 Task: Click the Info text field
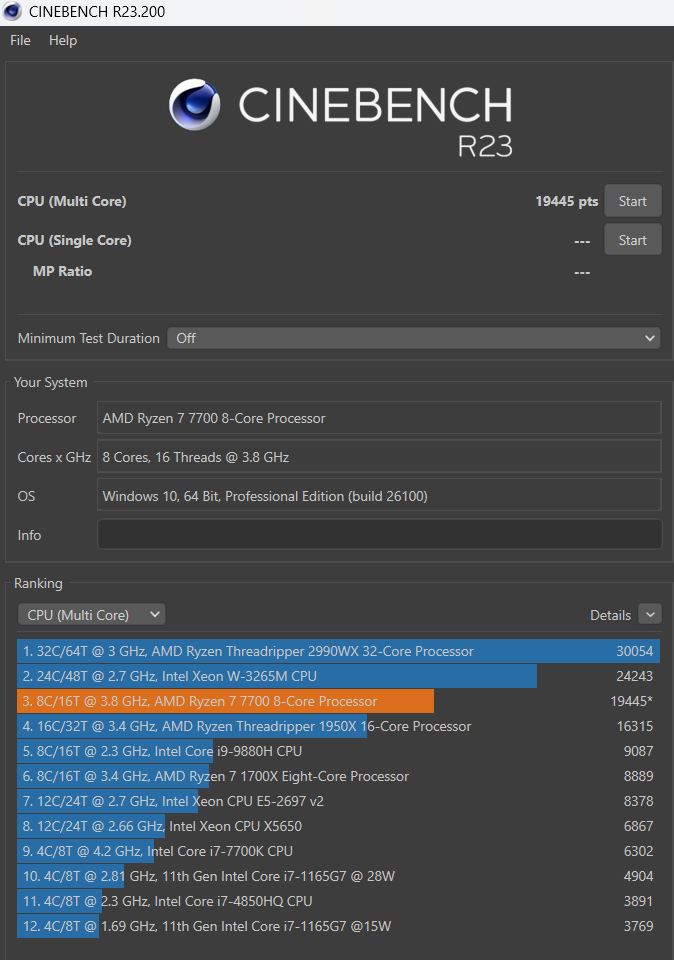pyautogui.click(x=379, y=535)
